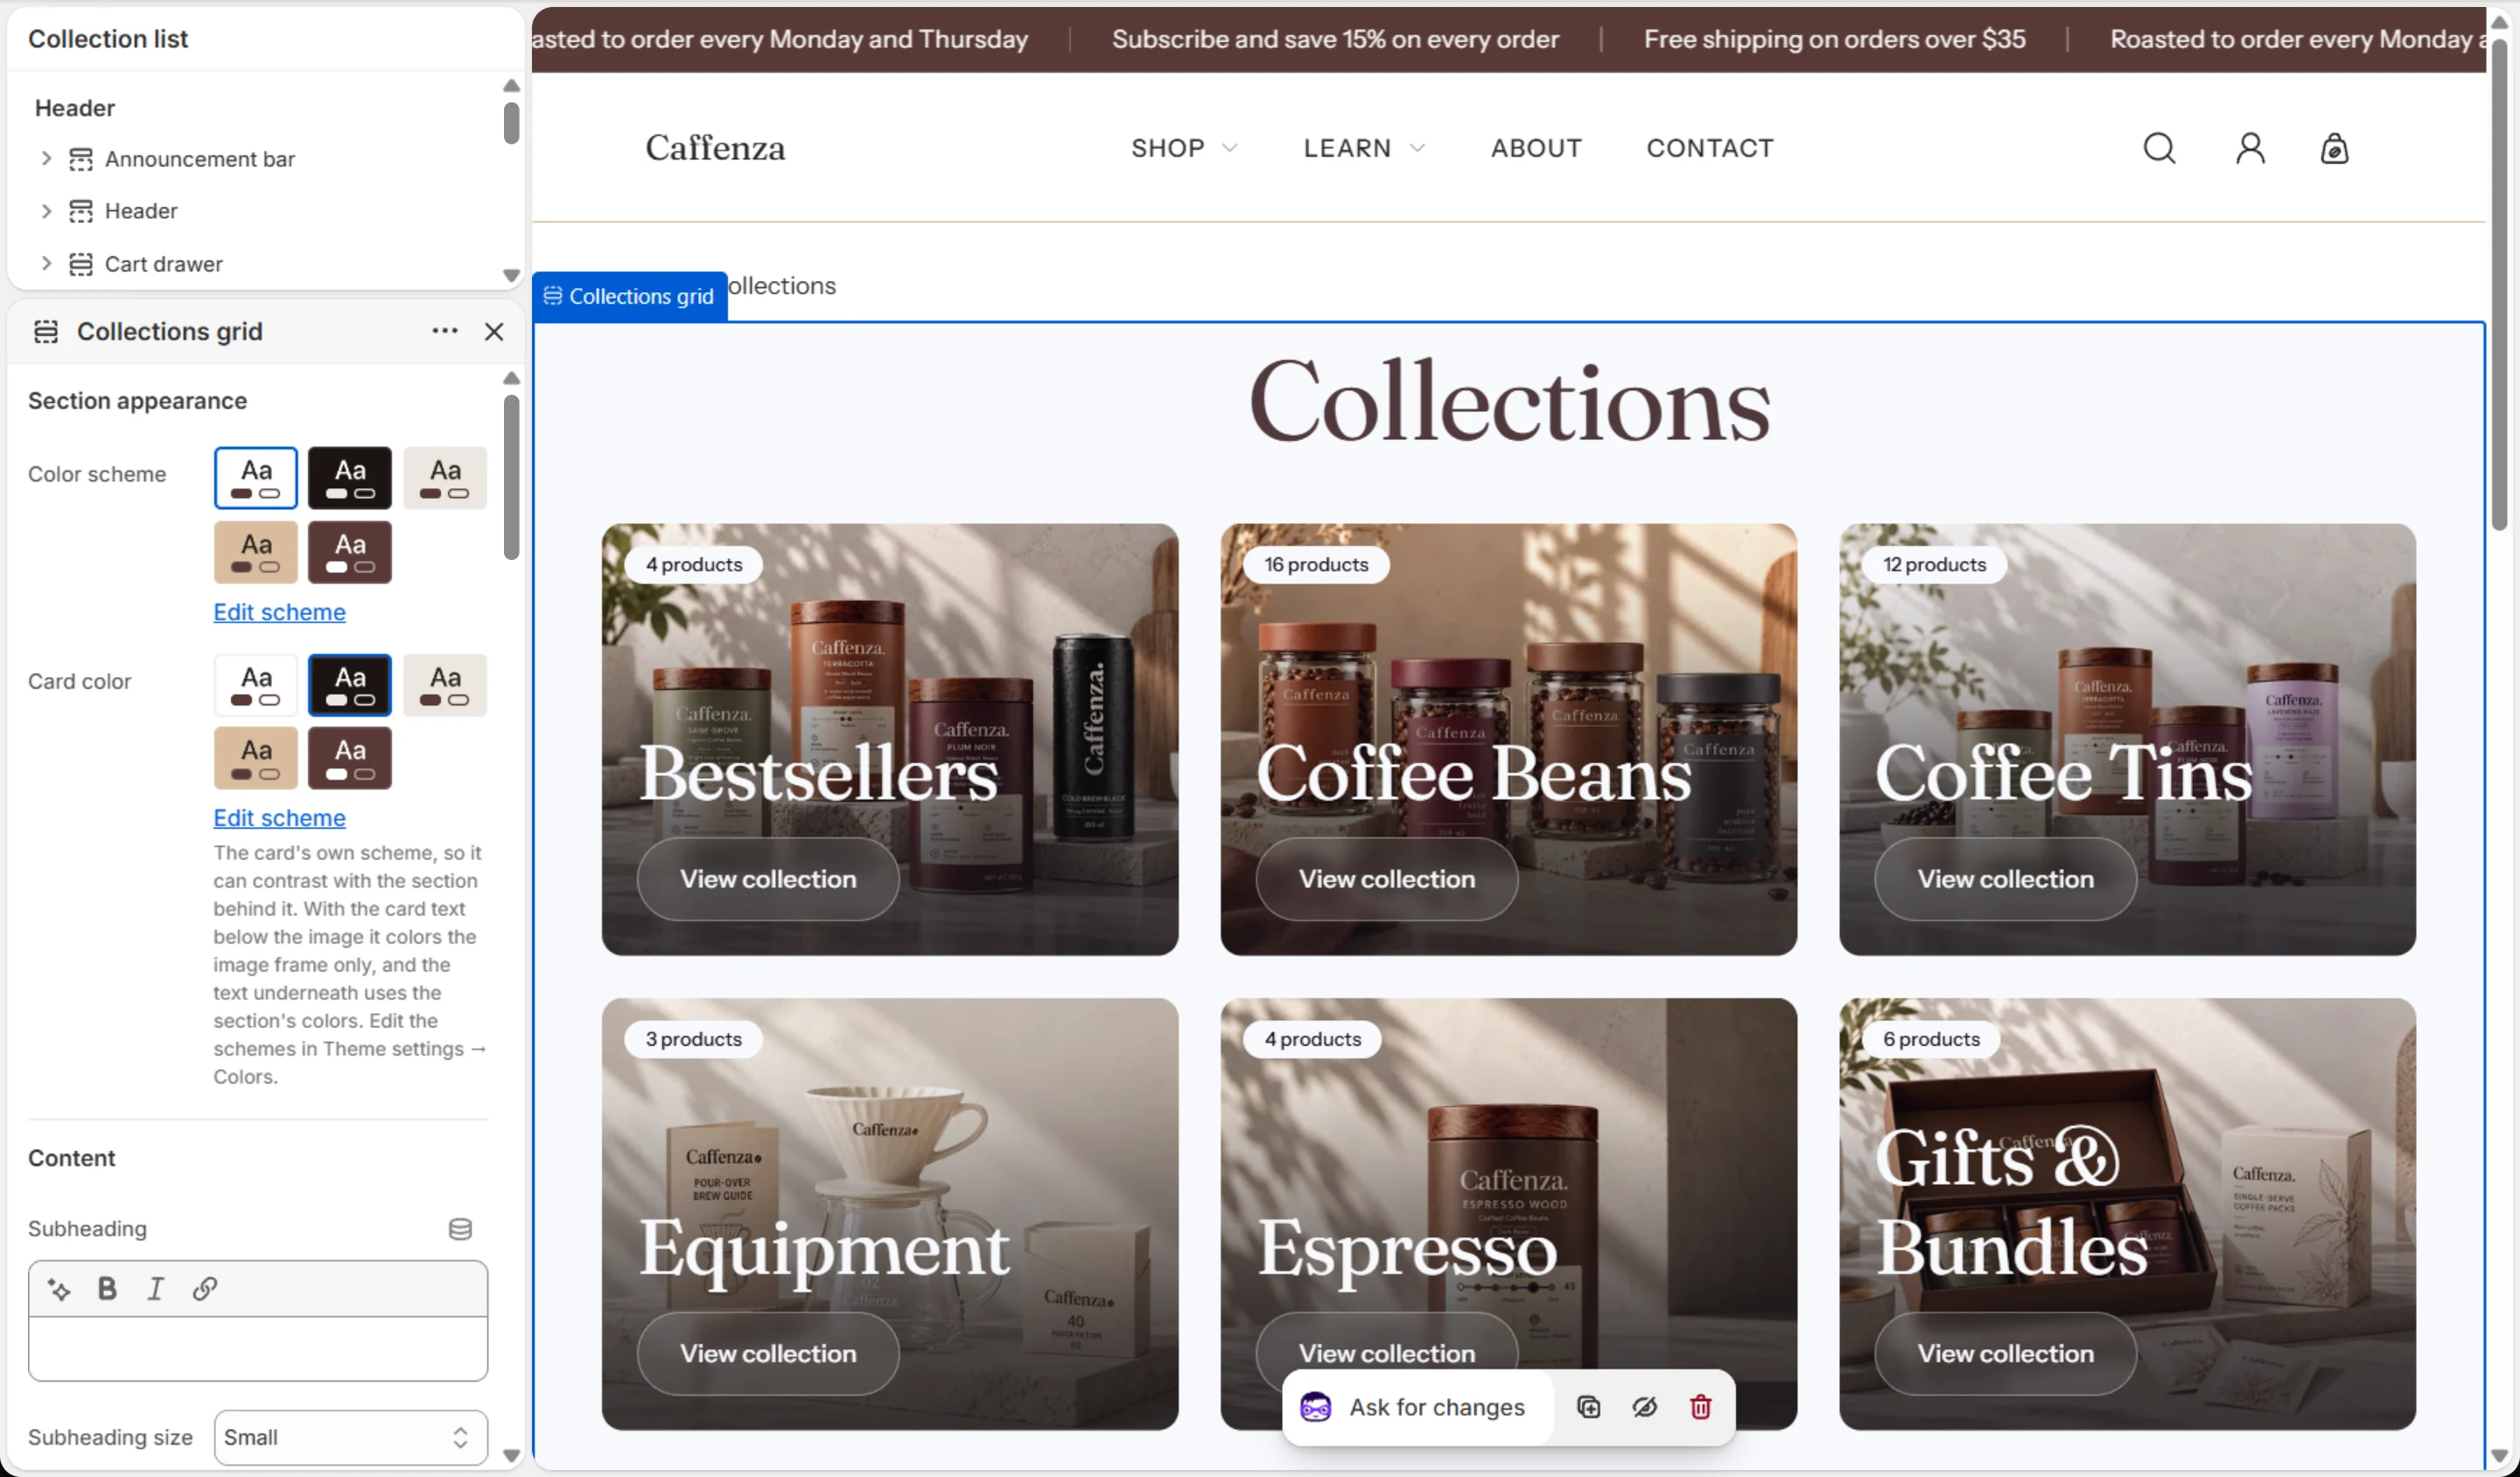Open the LEARN navigation dropdown
The image size is (2520, 1477).
click(x=1364, y=148)
